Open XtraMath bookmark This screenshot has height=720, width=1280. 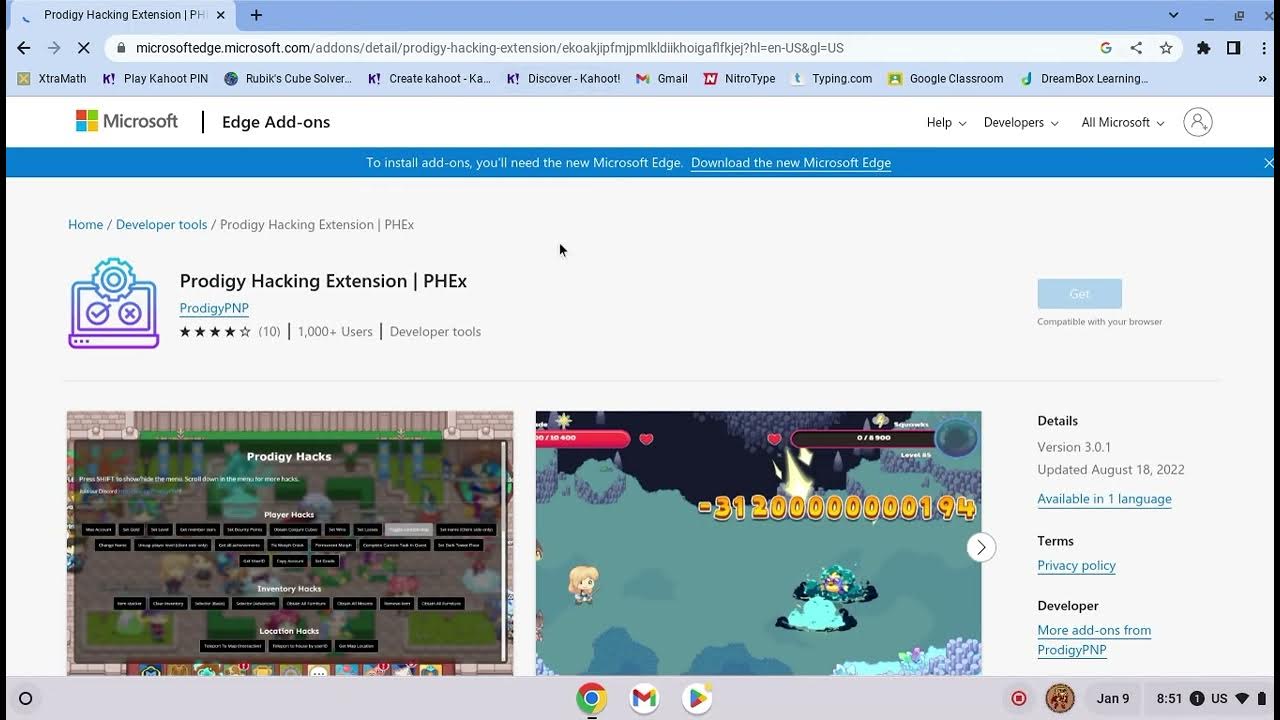[52, 78]
